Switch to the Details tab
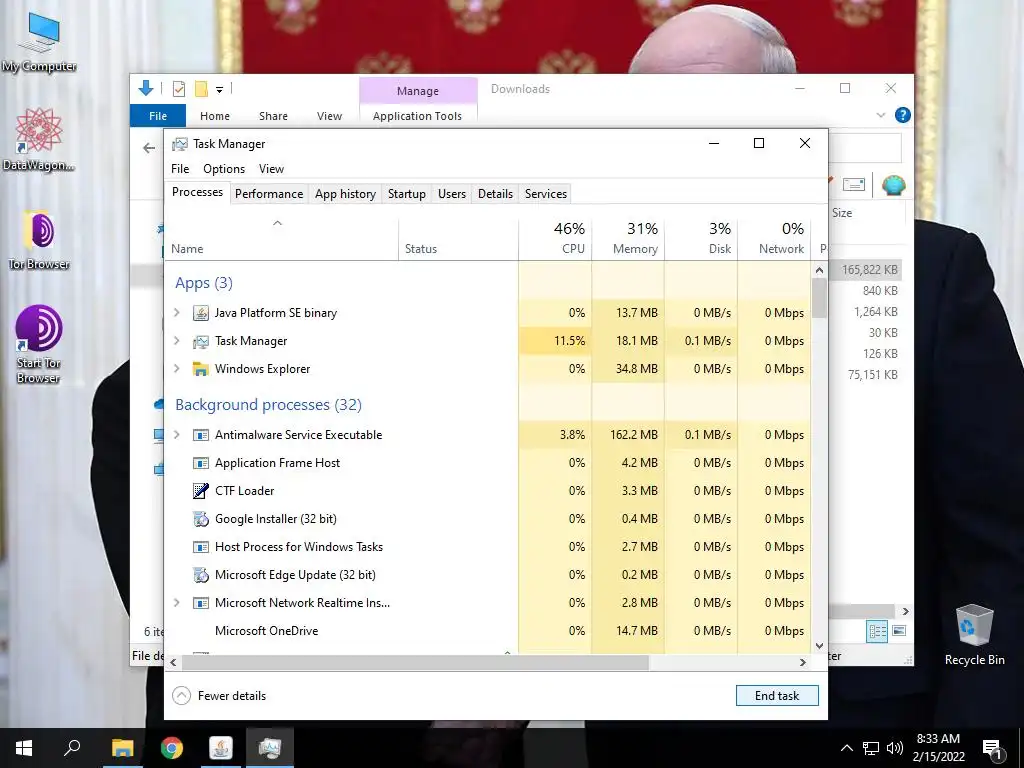The height and width of the screenshot is (768, 1024). tap(495, 194)
